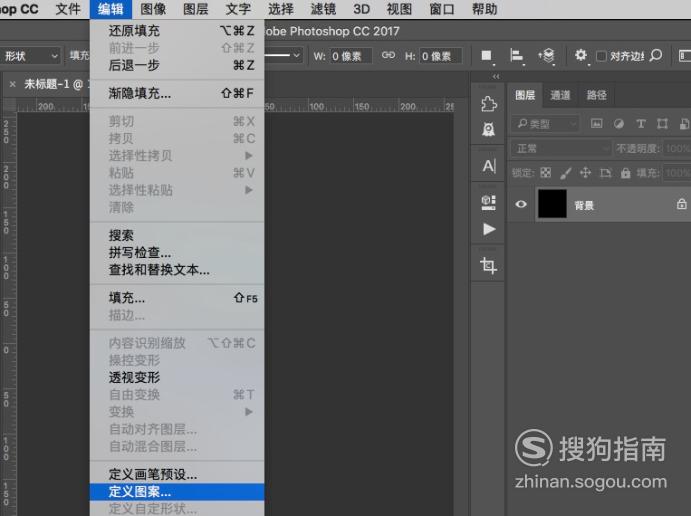Toggle the 对齐边缘 checkbox

click(x=601, y=56)
